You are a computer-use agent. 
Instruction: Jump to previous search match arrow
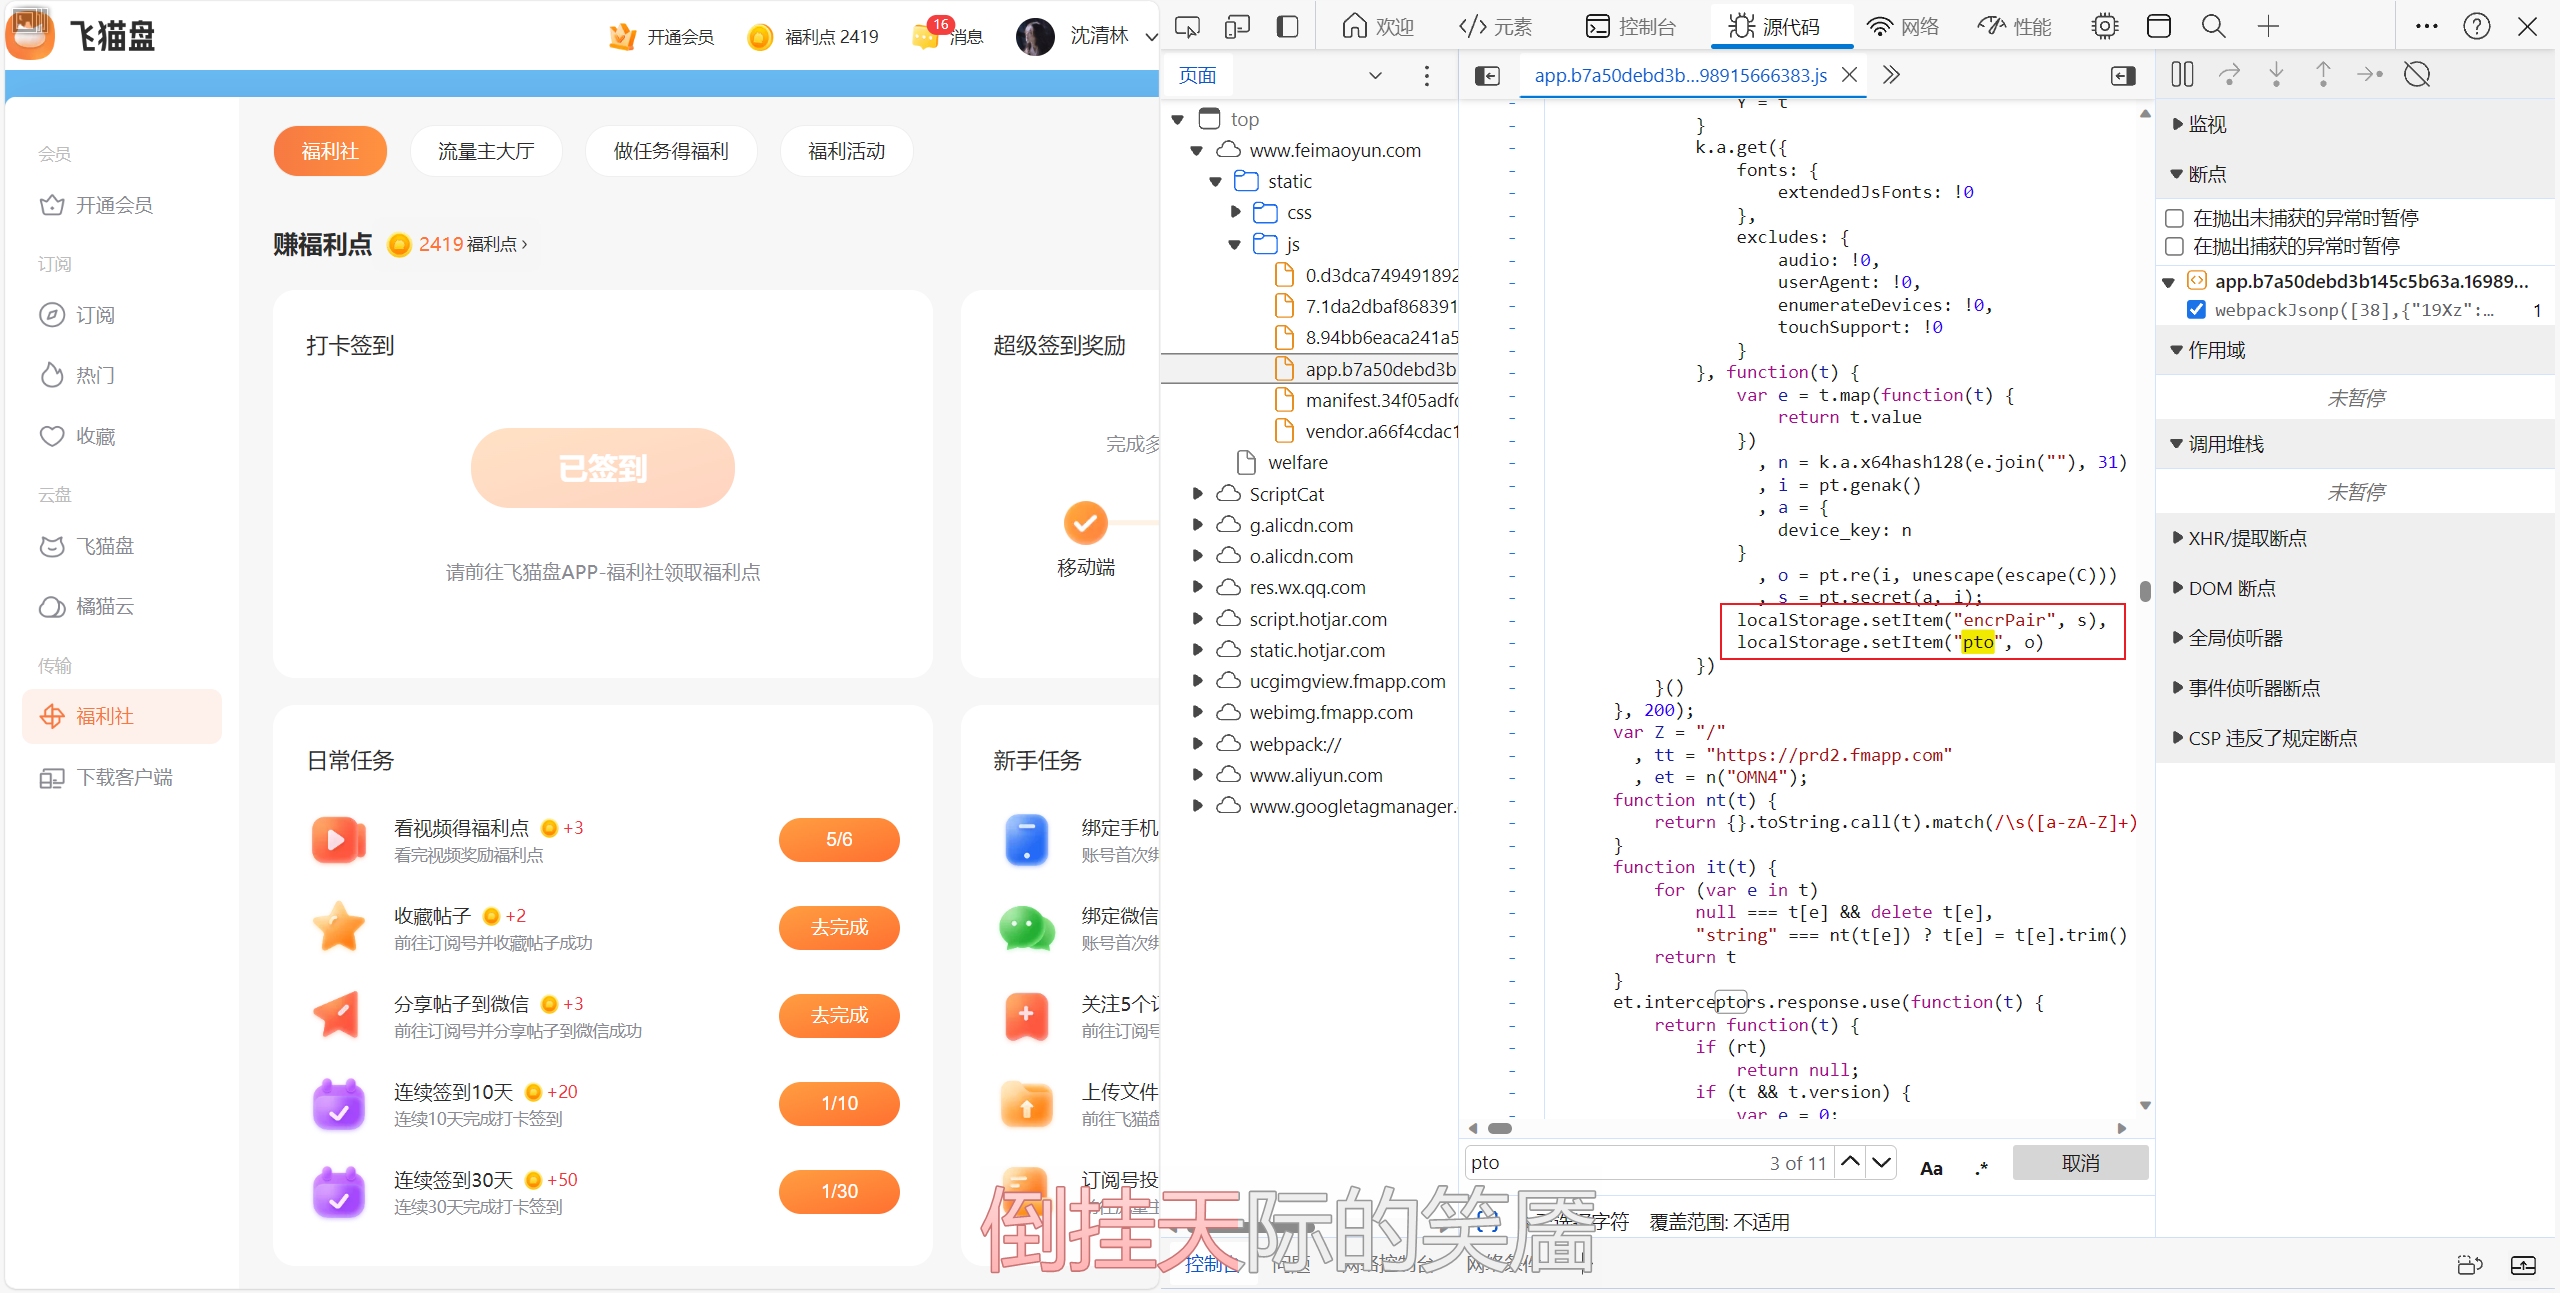[x=1850, y=1162]
